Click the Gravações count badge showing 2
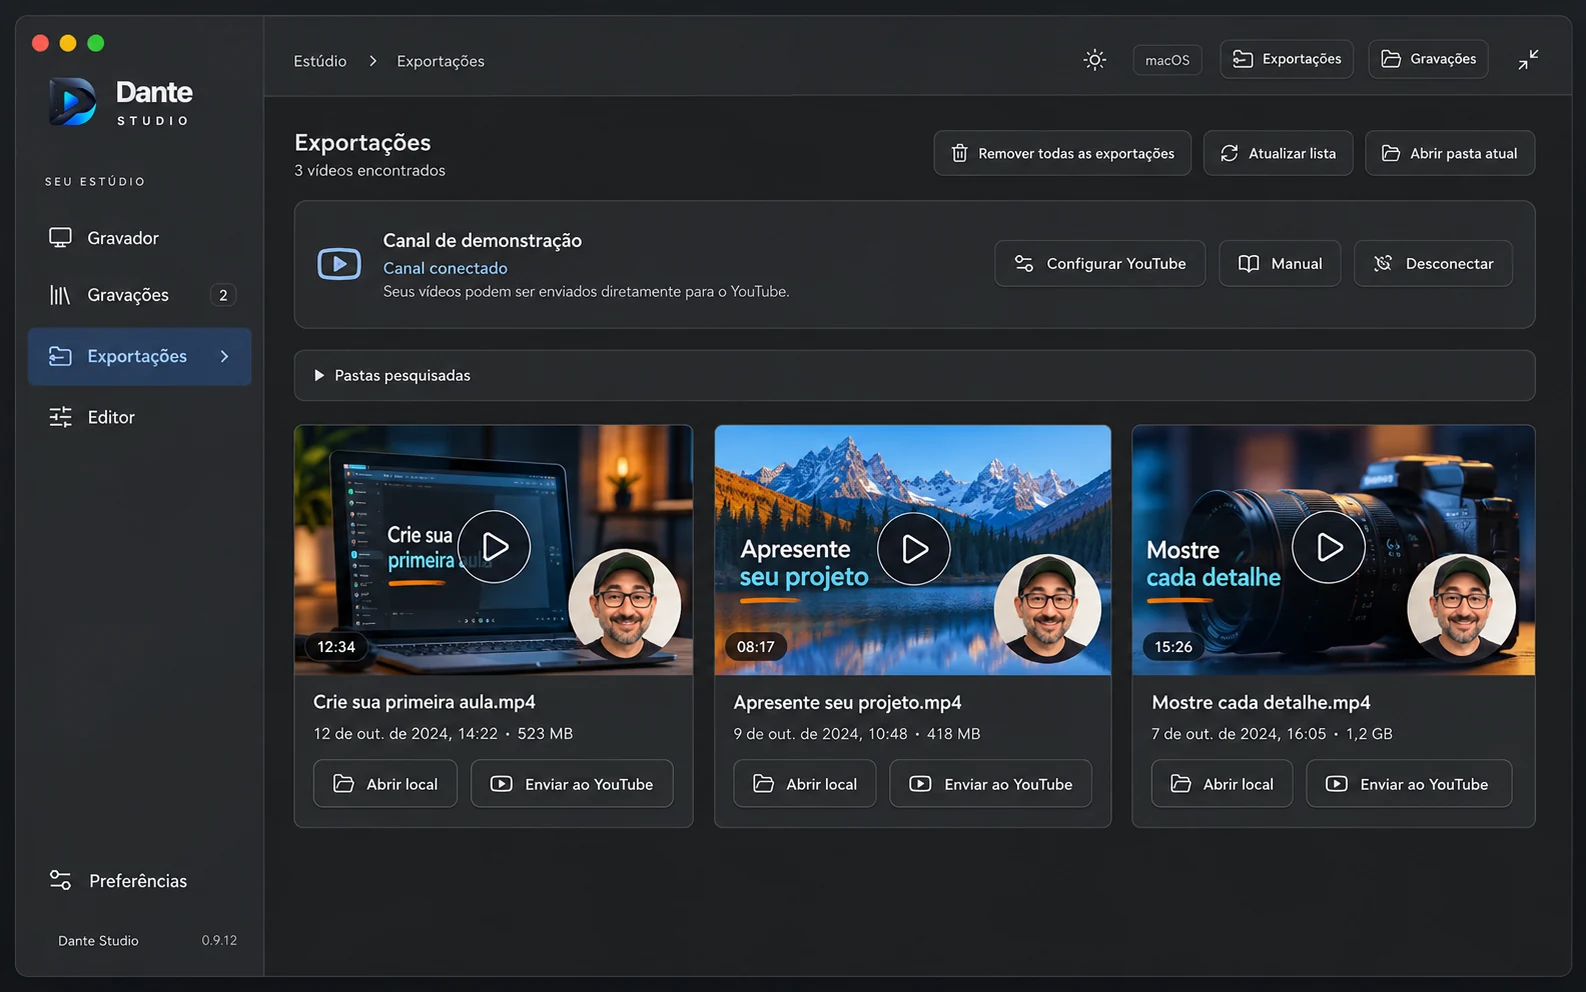Viewport: 1586px width, 992px height. click(x=223, y=295)
